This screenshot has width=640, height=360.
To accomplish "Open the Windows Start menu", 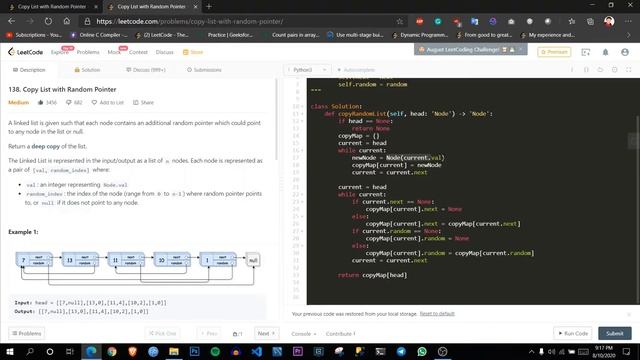I will [9, 351].
